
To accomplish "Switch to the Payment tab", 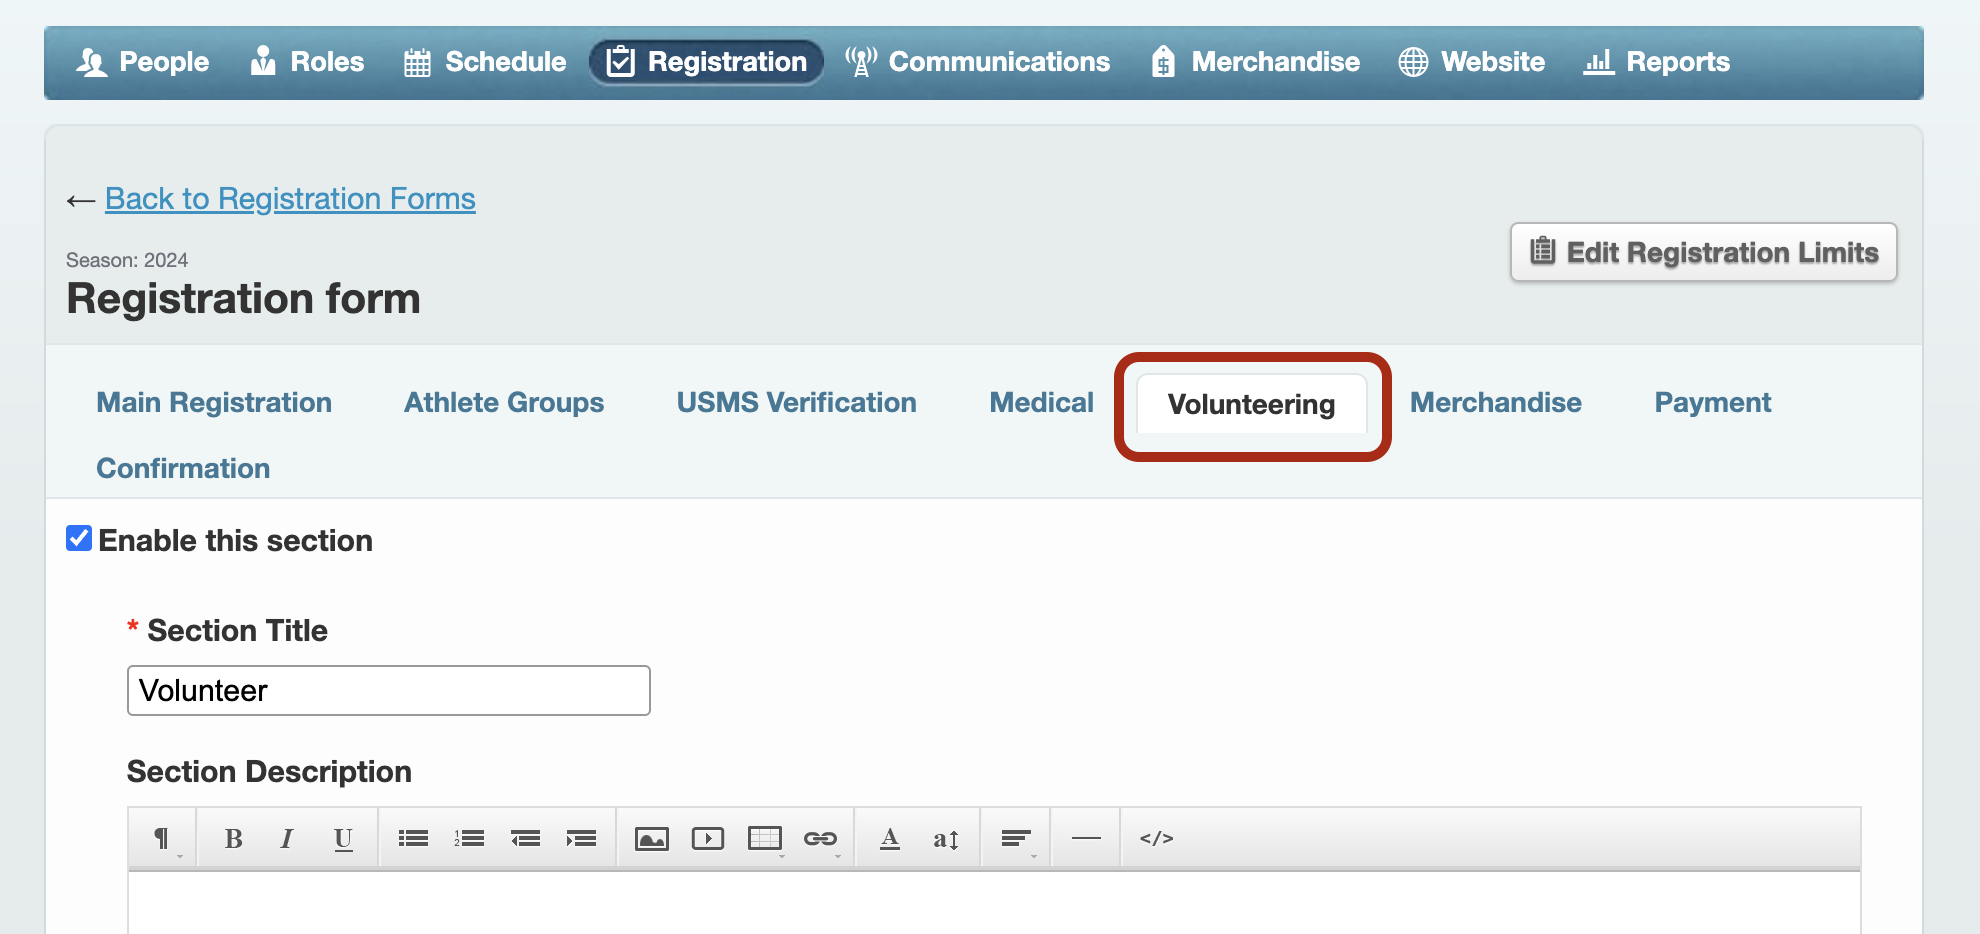I will tap(1713, 402).
